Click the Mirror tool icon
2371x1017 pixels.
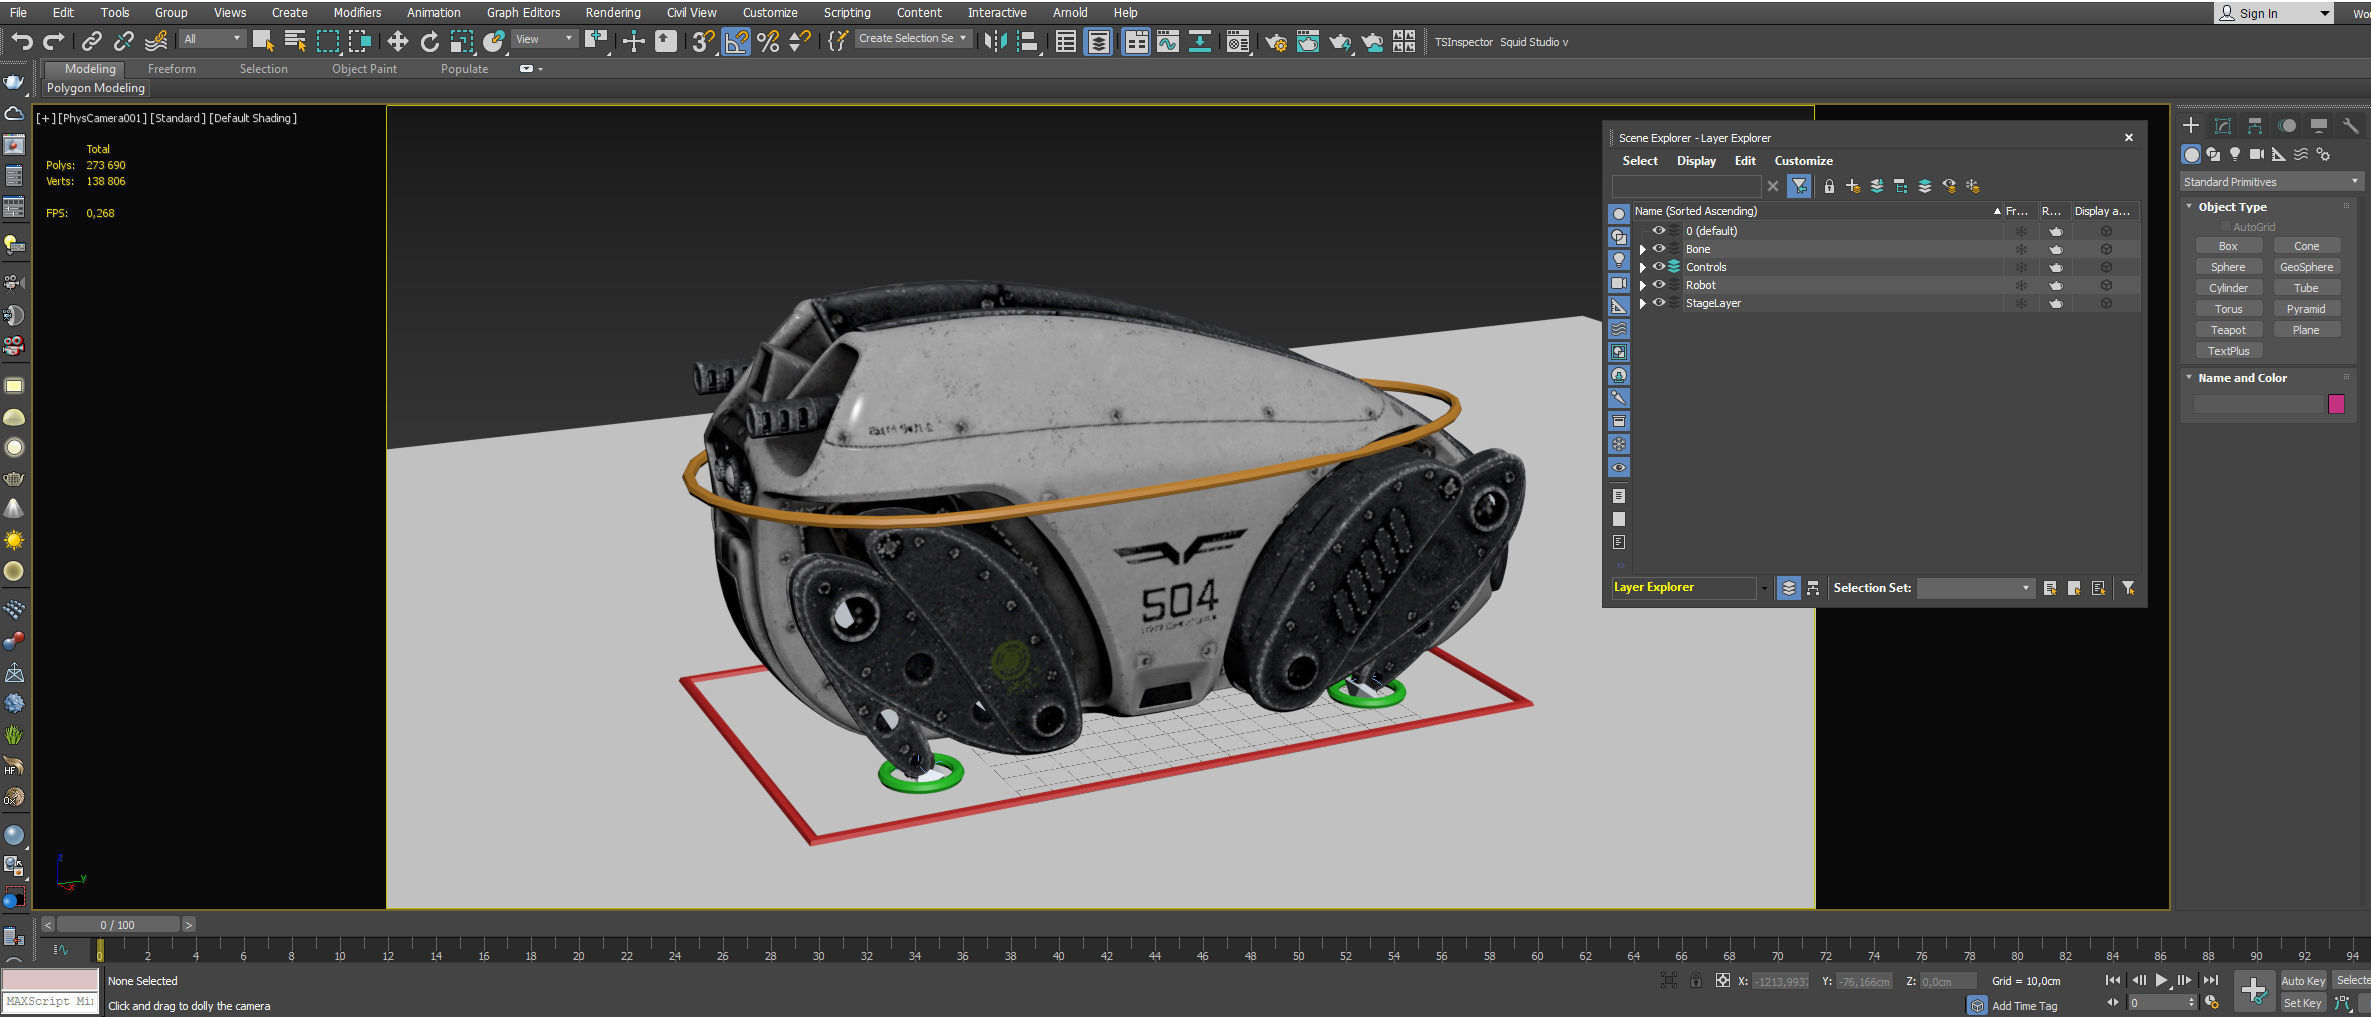pos(995,41)
